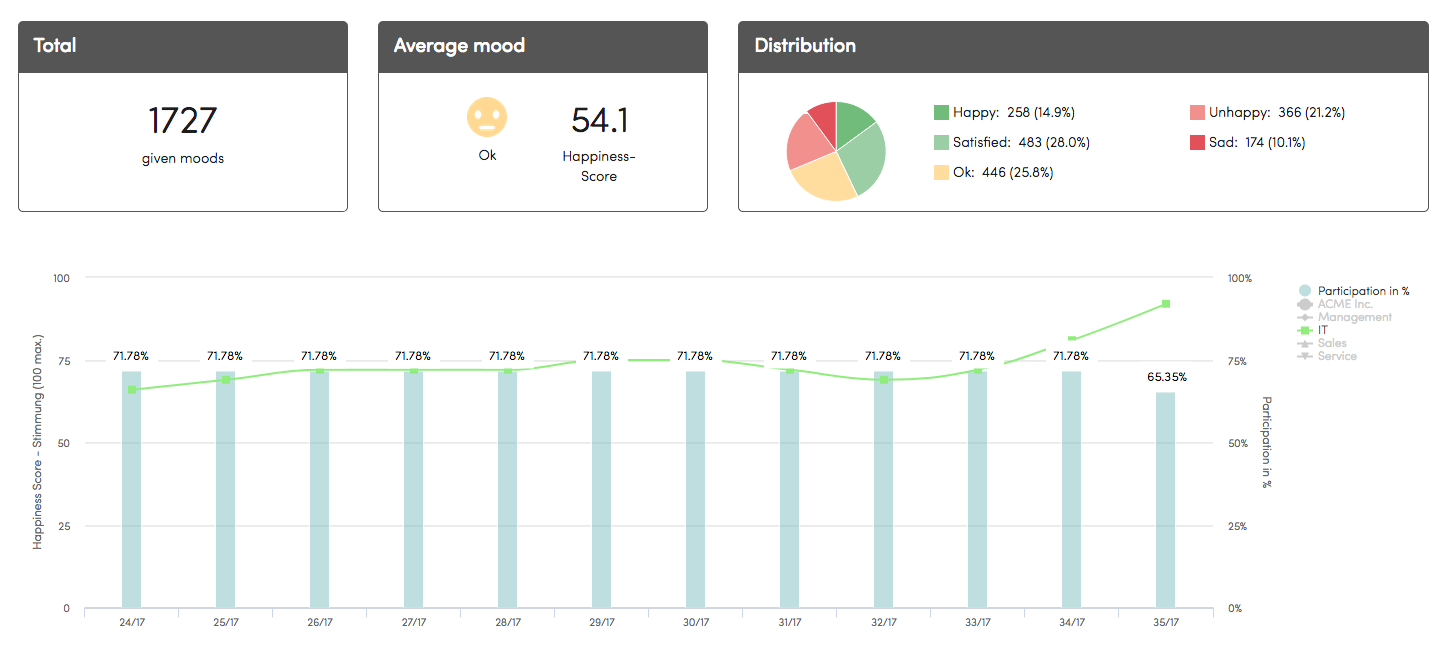Click the '1727' total value
The width and height of the screenshot is (1447, 654).
(183, 121)
